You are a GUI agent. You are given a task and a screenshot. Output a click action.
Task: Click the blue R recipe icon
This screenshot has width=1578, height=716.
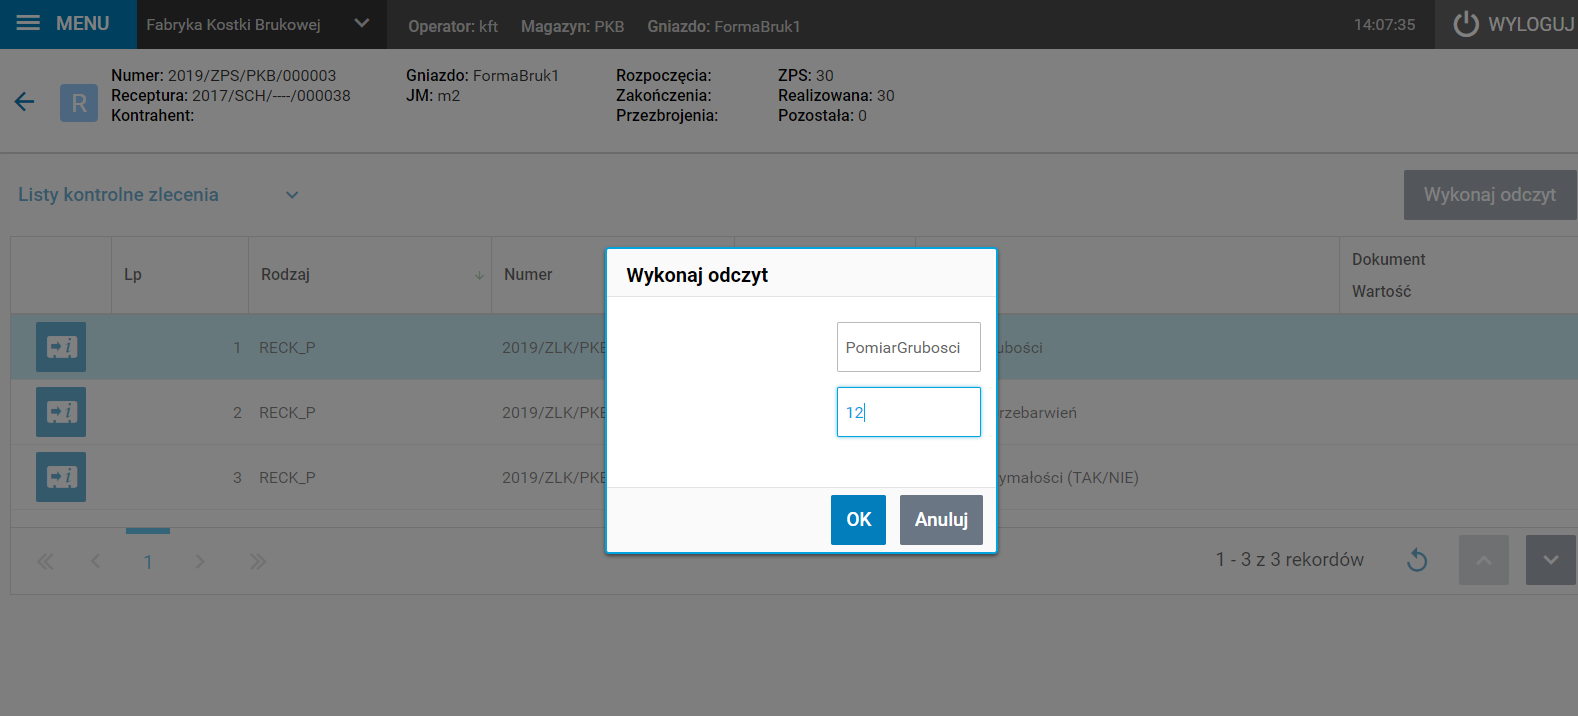[x=79, y=103]
